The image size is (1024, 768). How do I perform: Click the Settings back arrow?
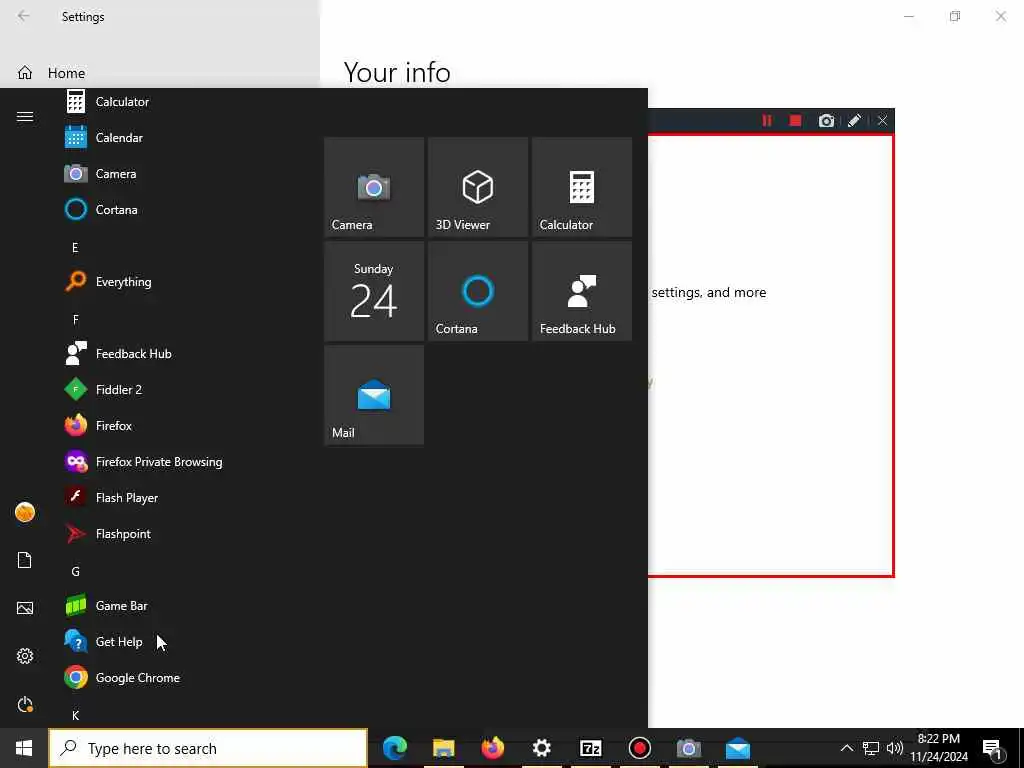24,16
